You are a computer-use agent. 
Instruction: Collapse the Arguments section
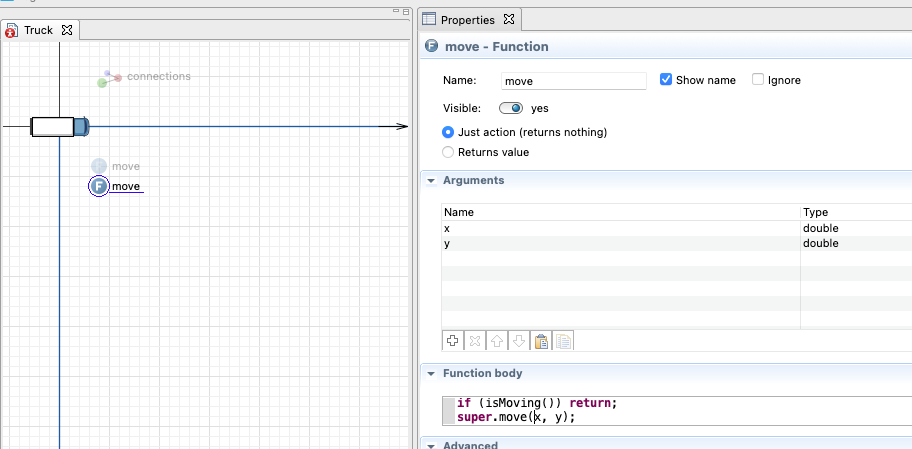(431, 181)
